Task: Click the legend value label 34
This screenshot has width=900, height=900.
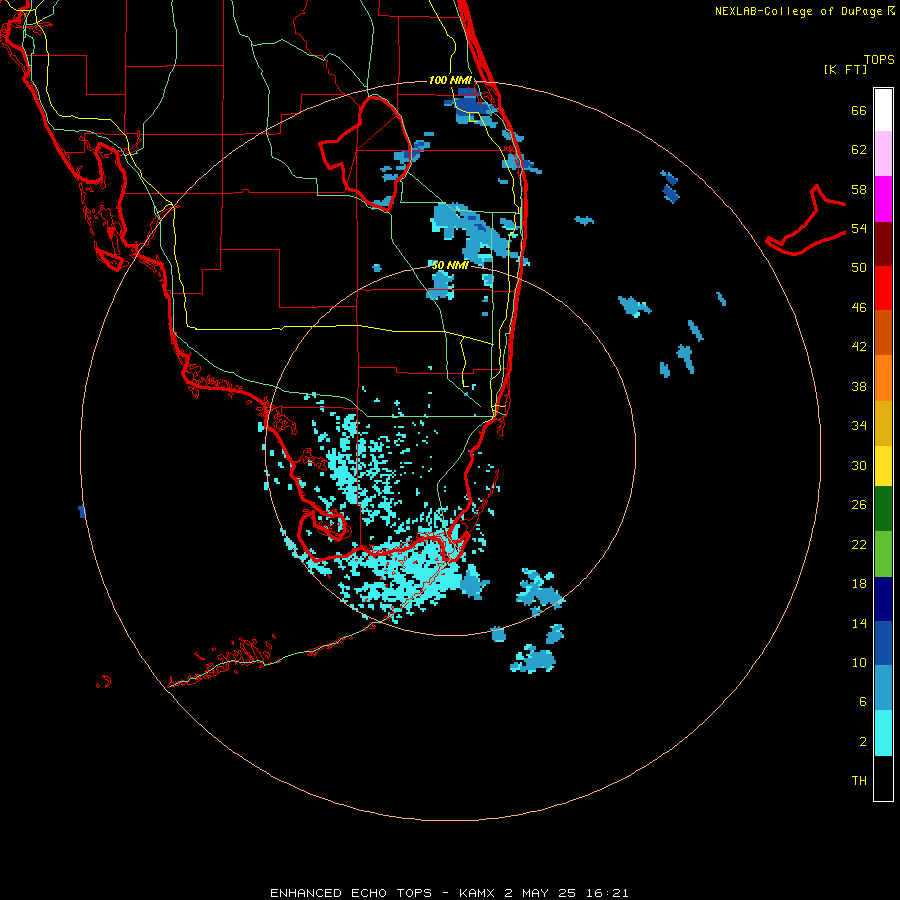Action: (859, 425)
